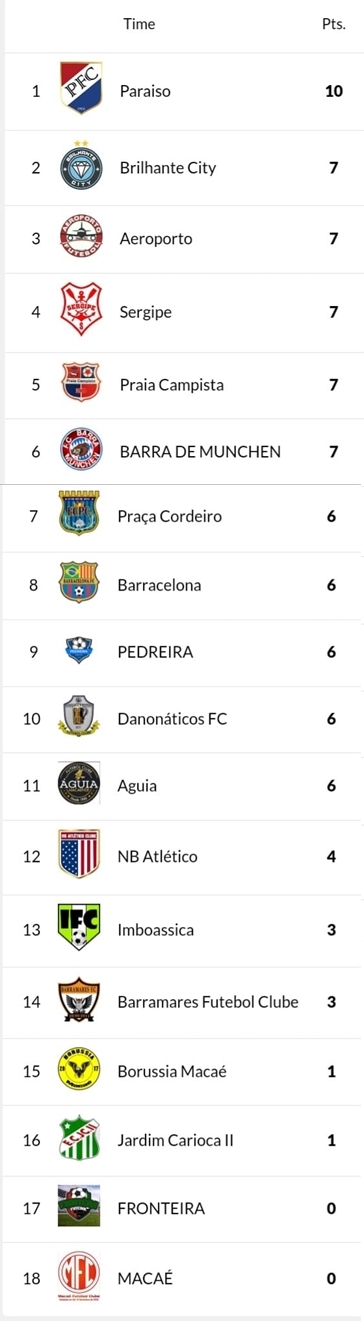
Task: Open the Brilhante City diamond logo
Action: pyautogui.click(x=79, y=166)
